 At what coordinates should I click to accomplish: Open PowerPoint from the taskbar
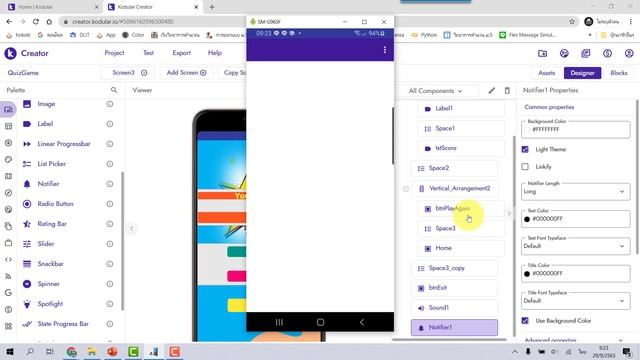tap(113, 351)
